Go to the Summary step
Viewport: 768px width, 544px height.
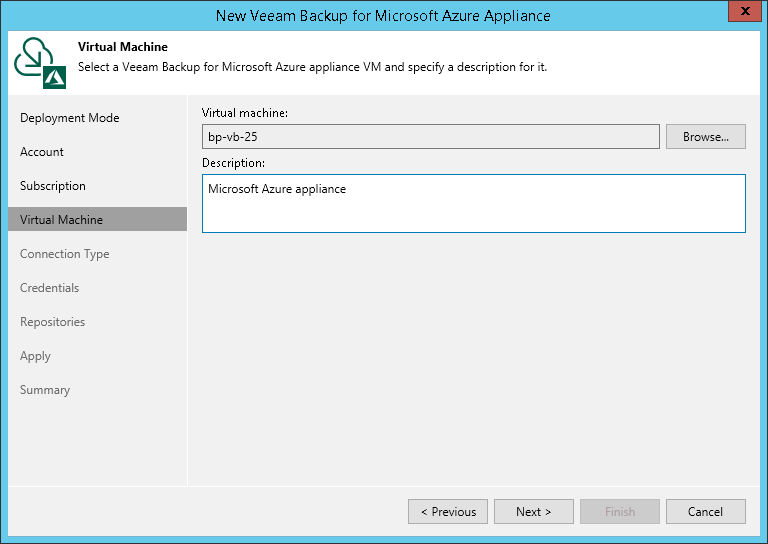45,390
